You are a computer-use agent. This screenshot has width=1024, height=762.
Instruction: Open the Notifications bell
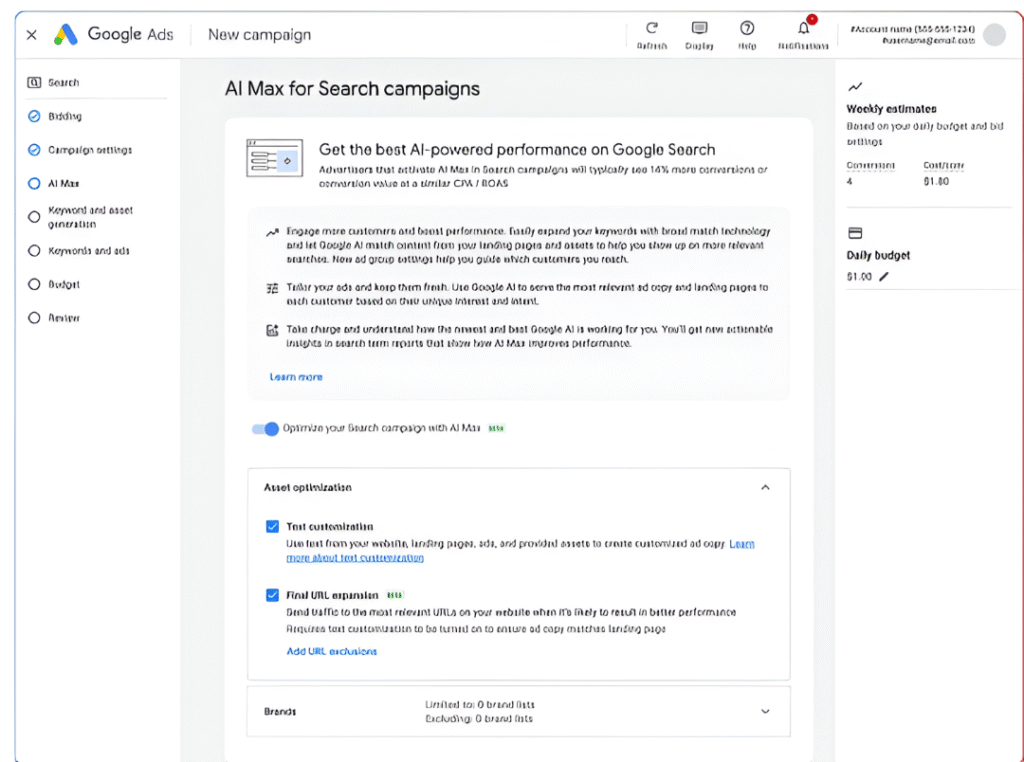pyautogui.click(x=803, y=28)
